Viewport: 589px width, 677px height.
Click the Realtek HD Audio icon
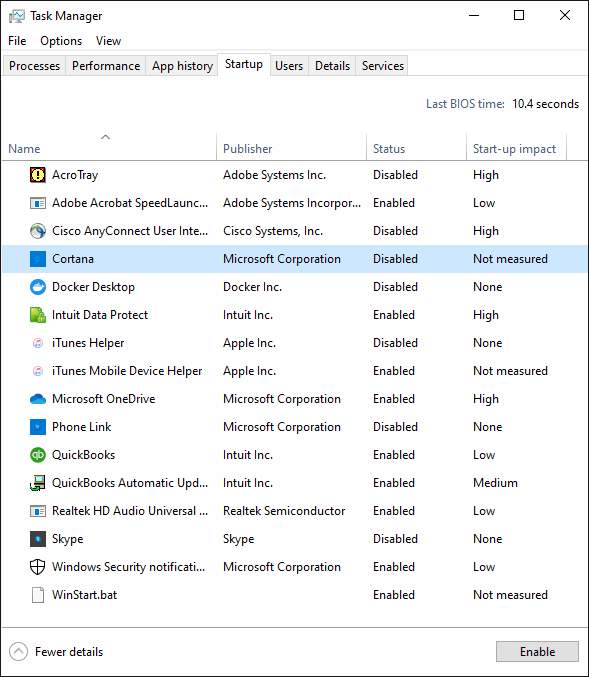click(38, 511)
